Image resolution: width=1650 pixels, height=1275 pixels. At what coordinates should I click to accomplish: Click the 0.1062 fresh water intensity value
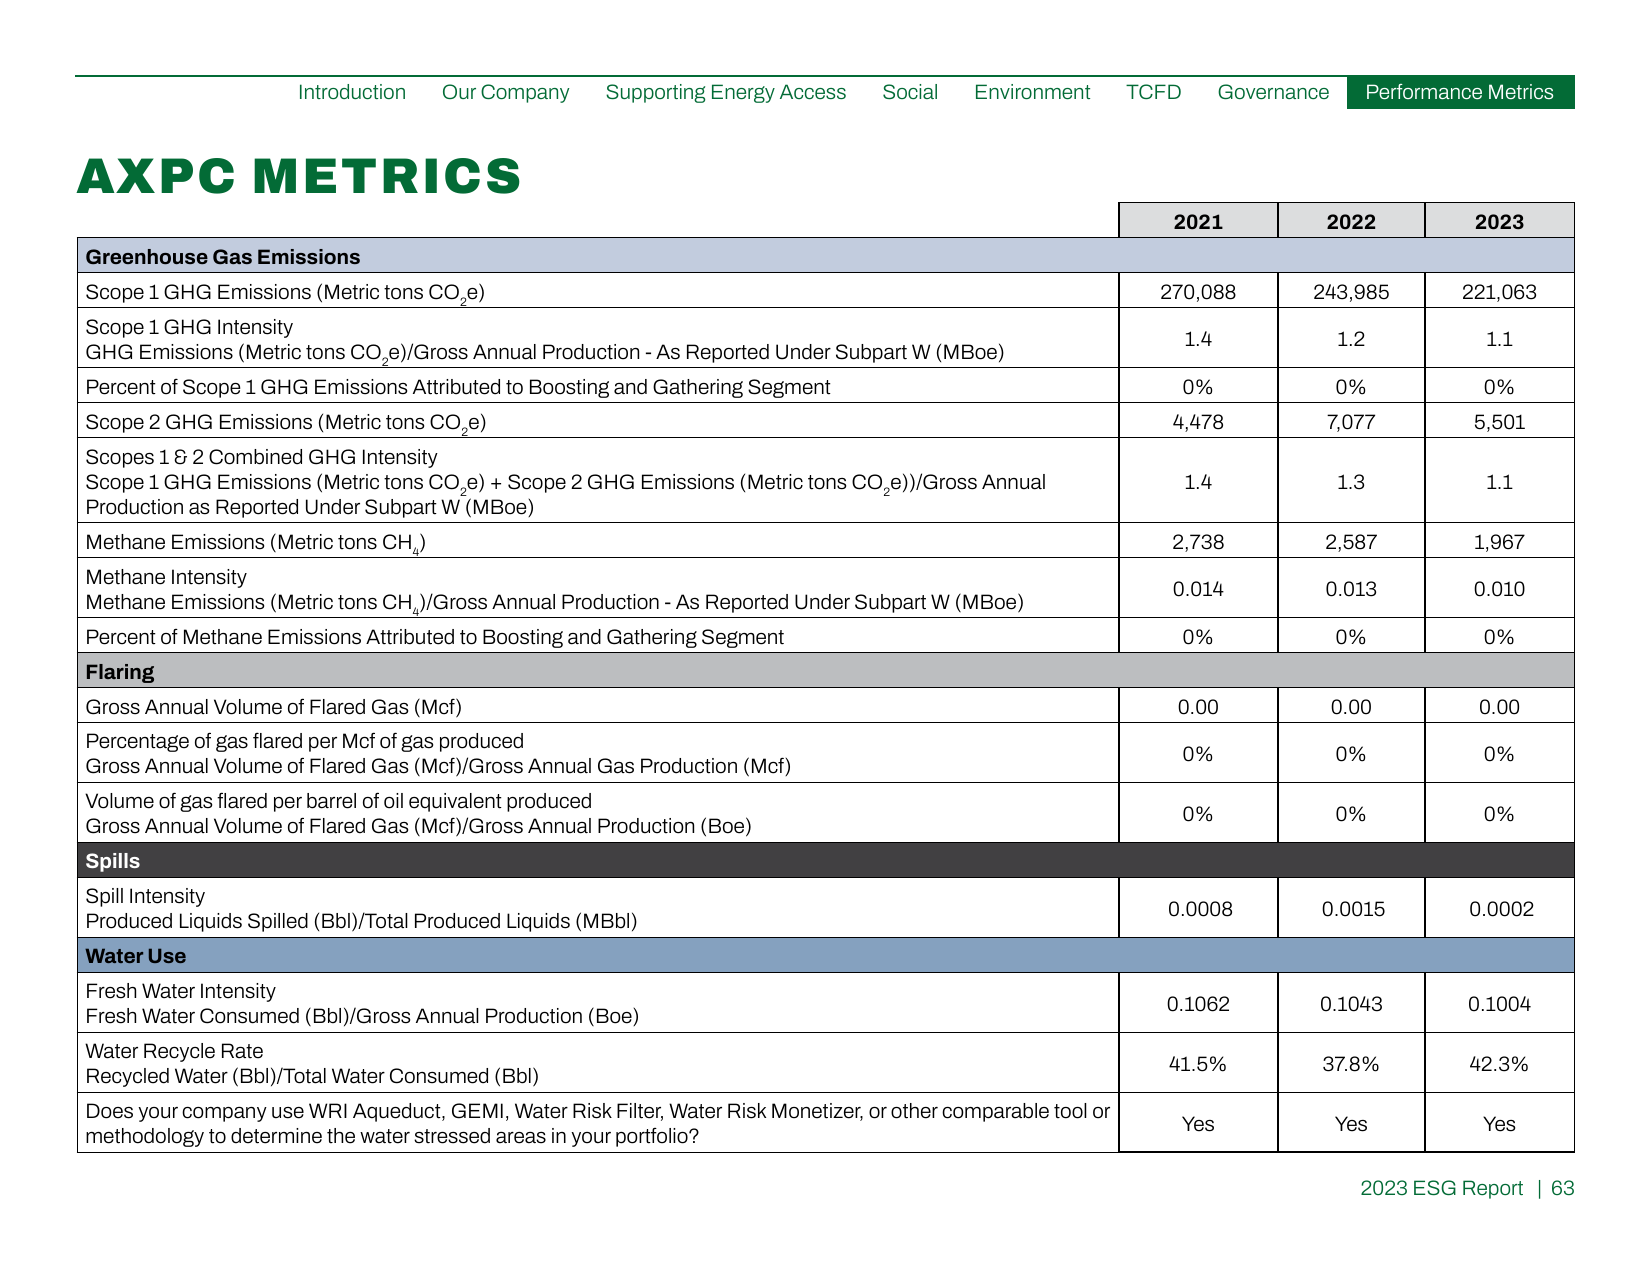[x=1198, y=1004]
